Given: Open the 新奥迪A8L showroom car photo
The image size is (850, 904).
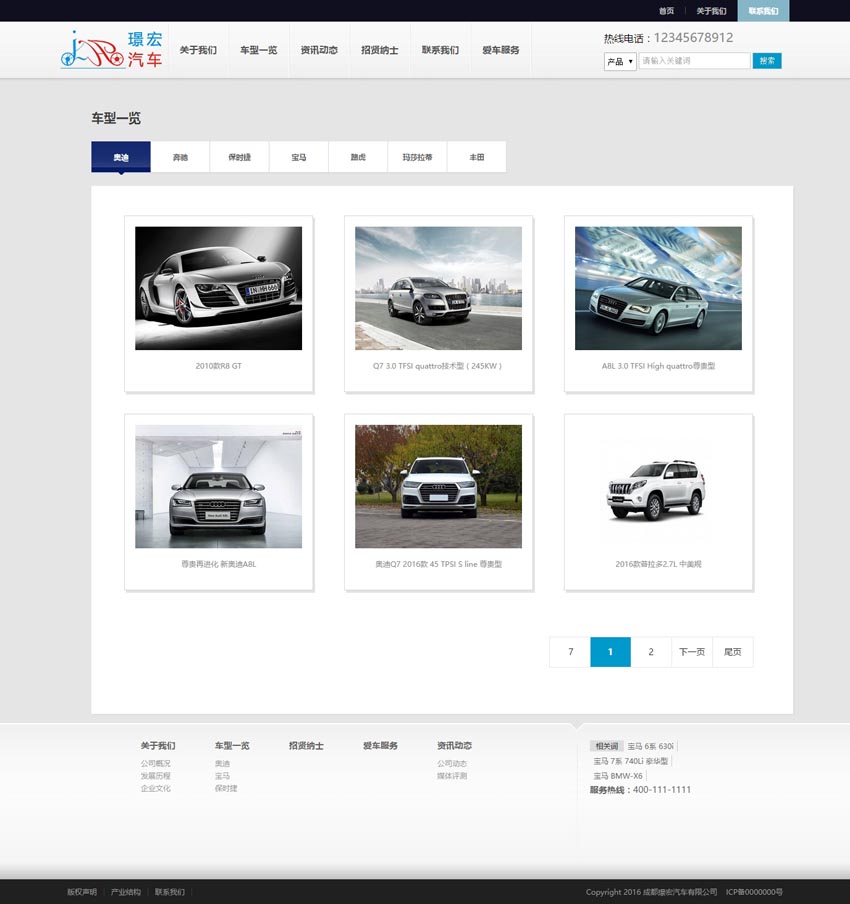Looking at the screenshot, I should 219,487.
